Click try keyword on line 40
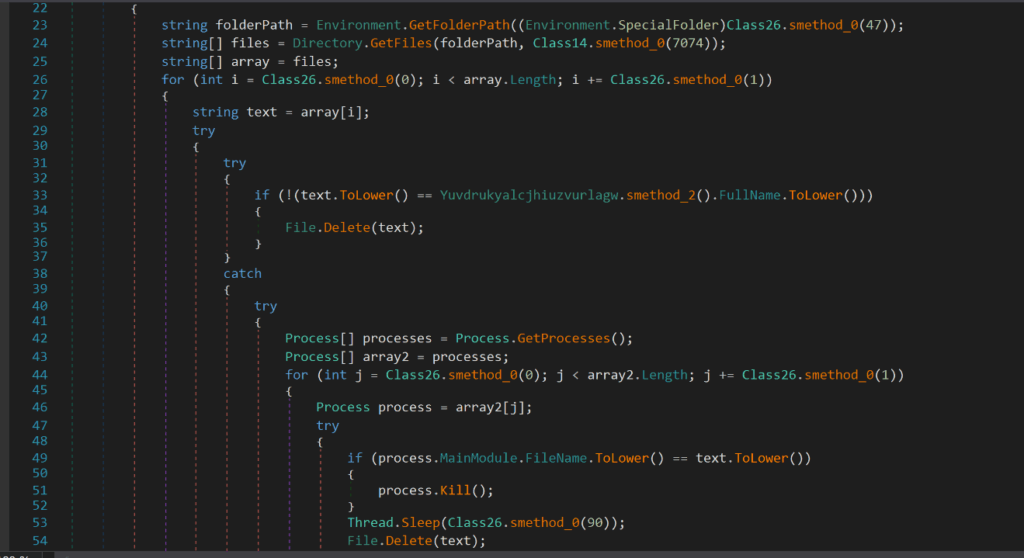The image size is (1024, 558). click(266, 306)
